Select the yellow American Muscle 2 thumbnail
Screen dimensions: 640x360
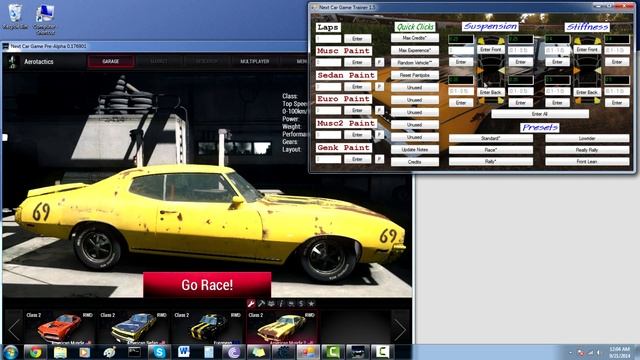coord(282,327)
